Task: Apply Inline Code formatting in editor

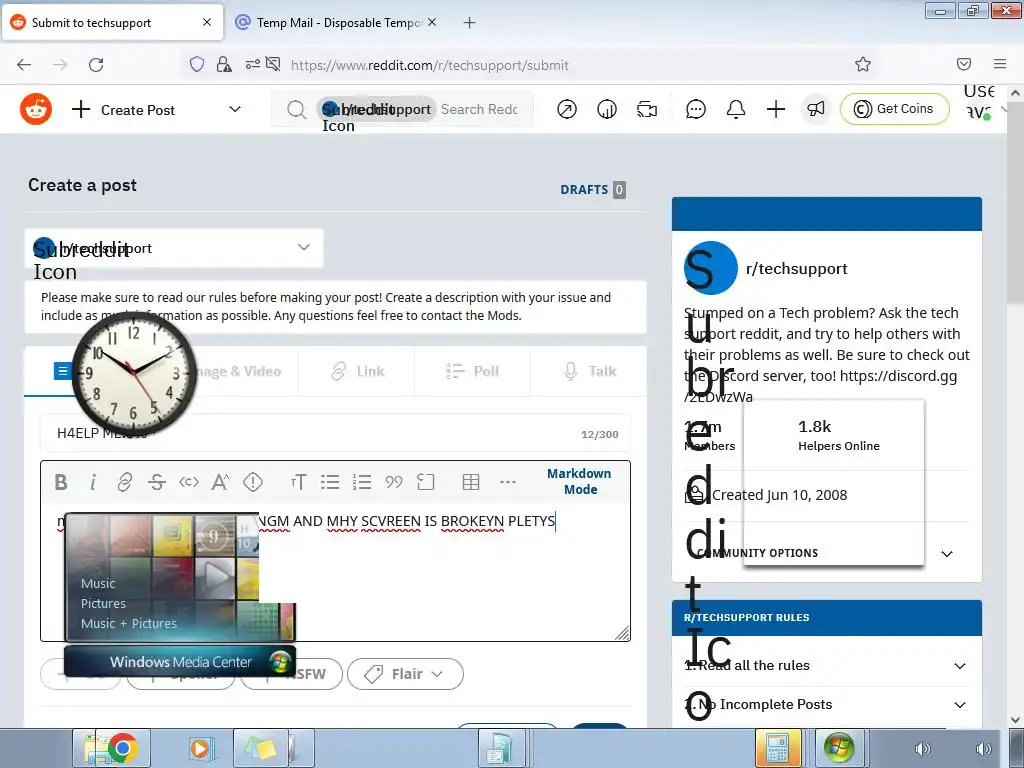Action: 189,482
